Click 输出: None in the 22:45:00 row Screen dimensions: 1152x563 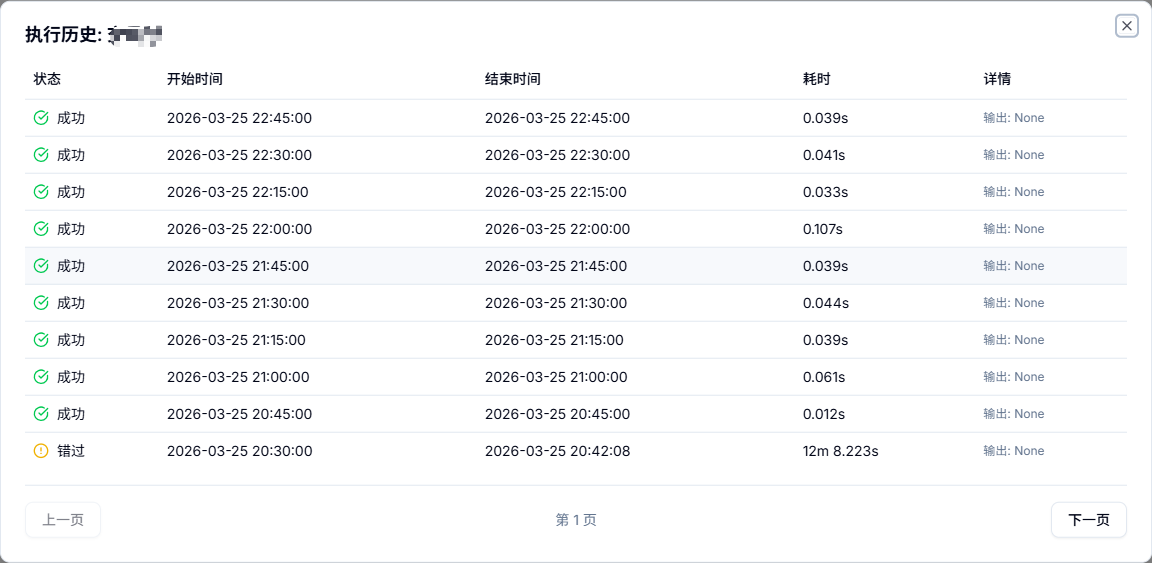pyautogui.click(x=1014, y=118)
